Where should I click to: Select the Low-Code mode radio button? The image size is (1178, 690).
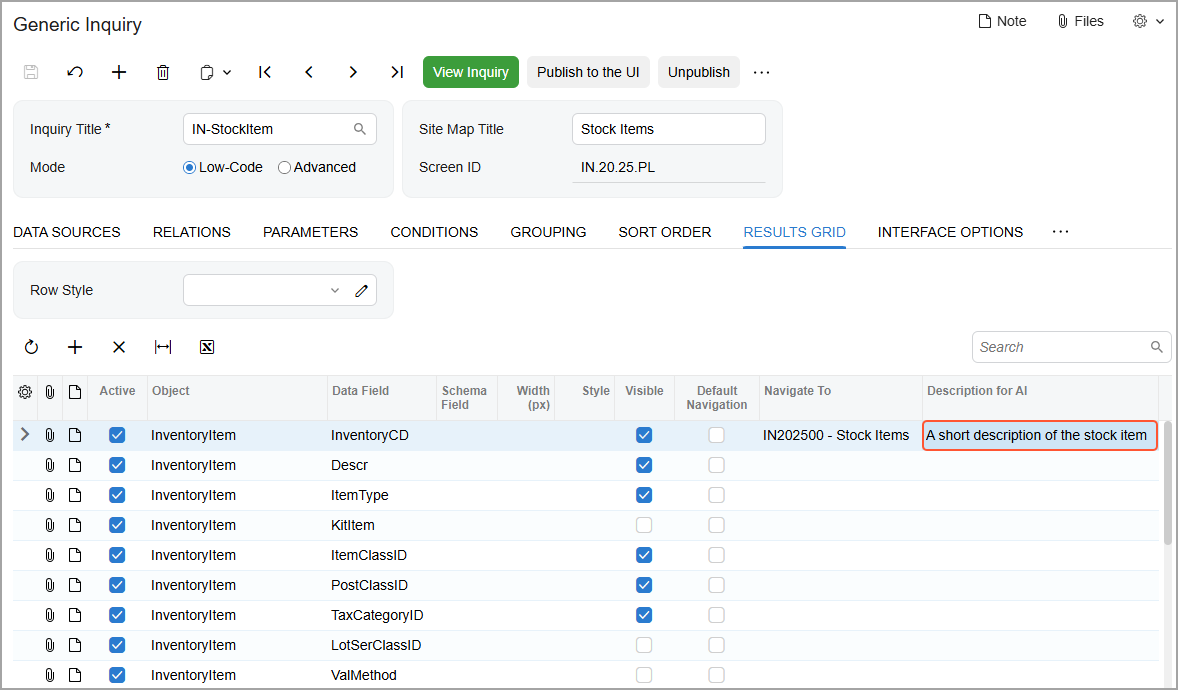click(189, 168)
